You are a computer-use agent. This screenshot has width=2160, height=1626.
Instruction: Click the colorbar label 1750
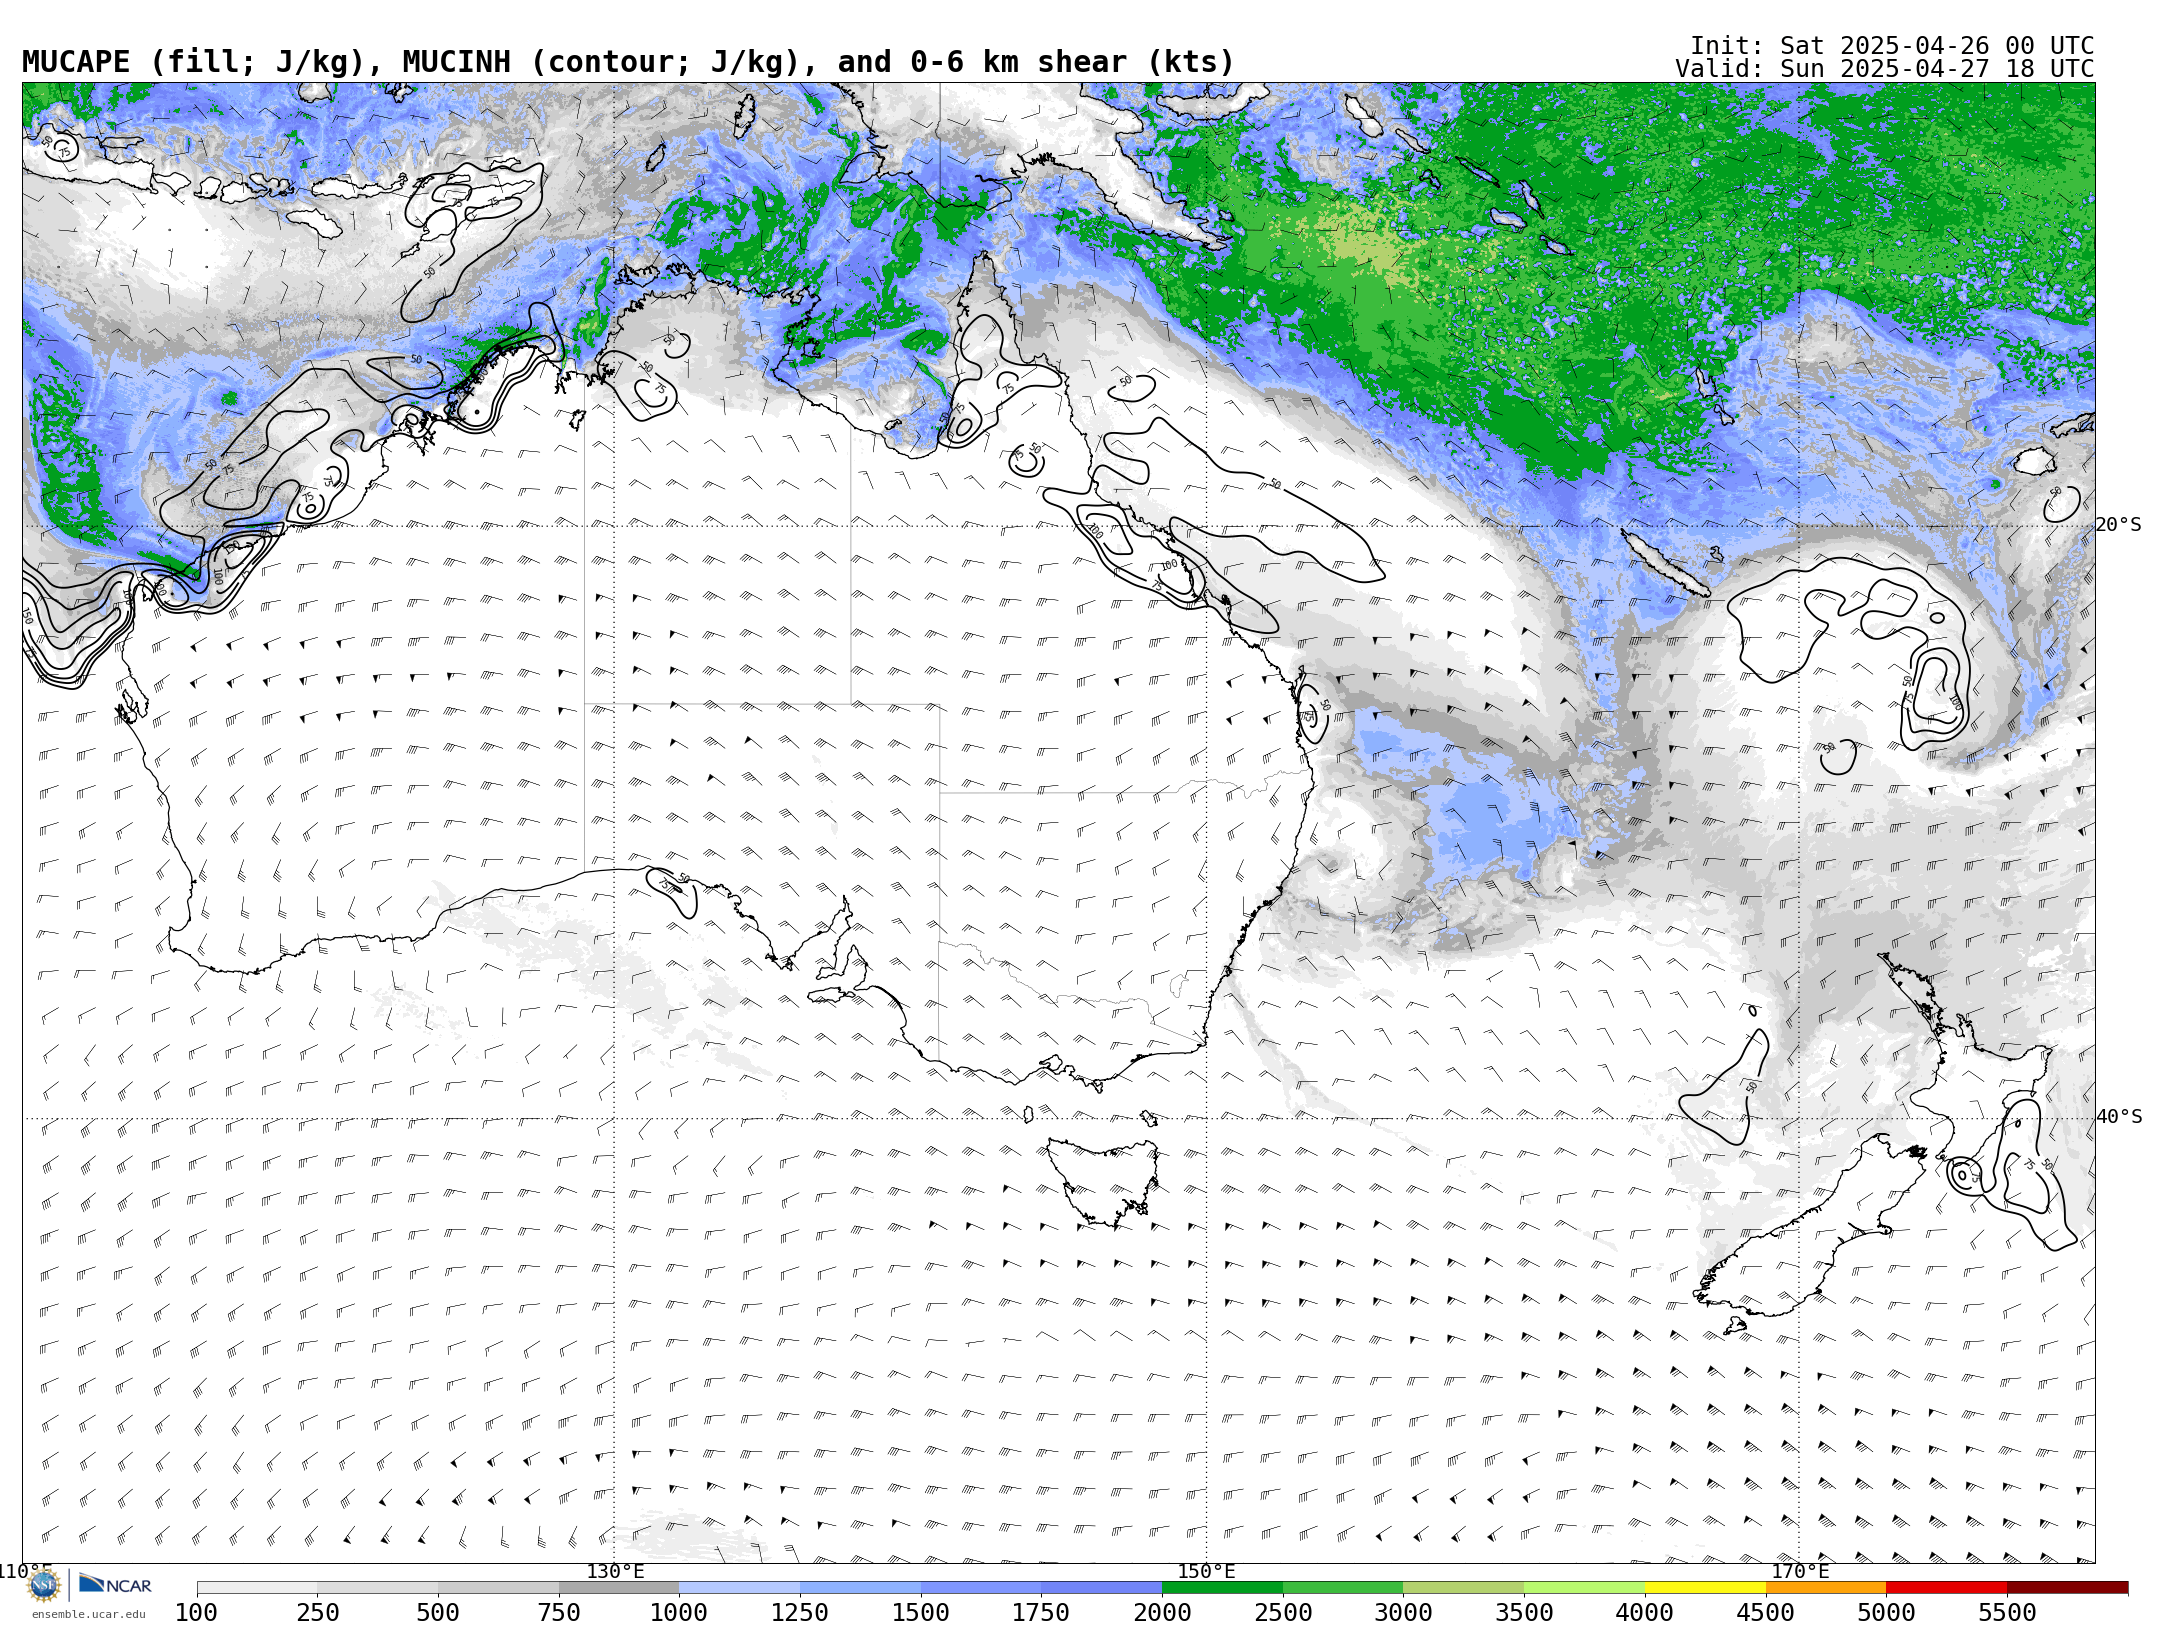(x=1042, y=1613)
